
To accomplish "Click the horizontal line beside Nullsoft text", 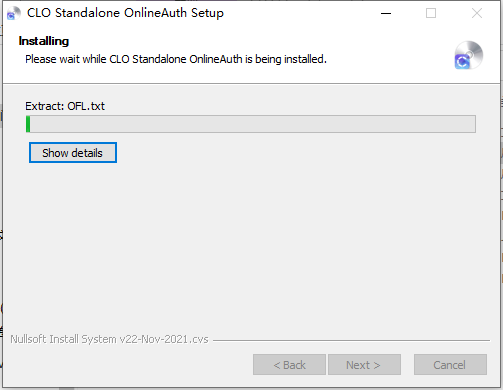I will (x=351, y=340).
